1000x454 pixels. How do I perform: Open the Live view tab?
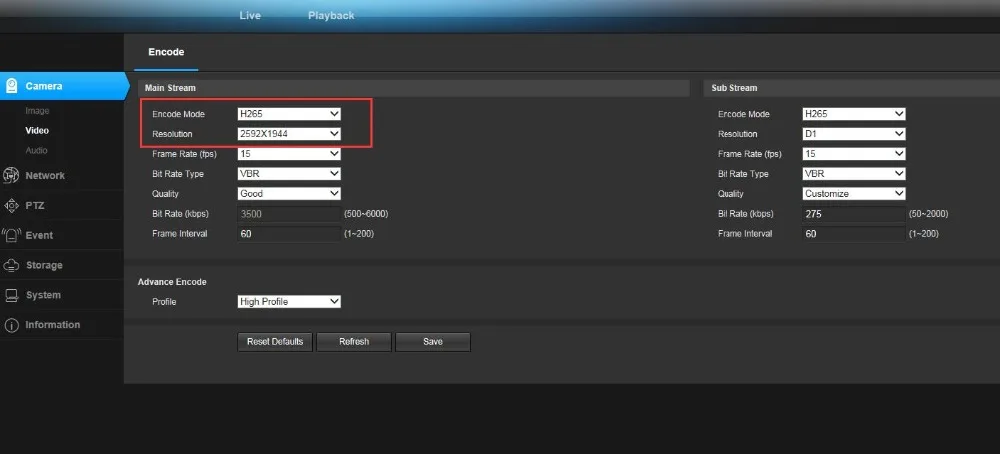tap(250, 15)
